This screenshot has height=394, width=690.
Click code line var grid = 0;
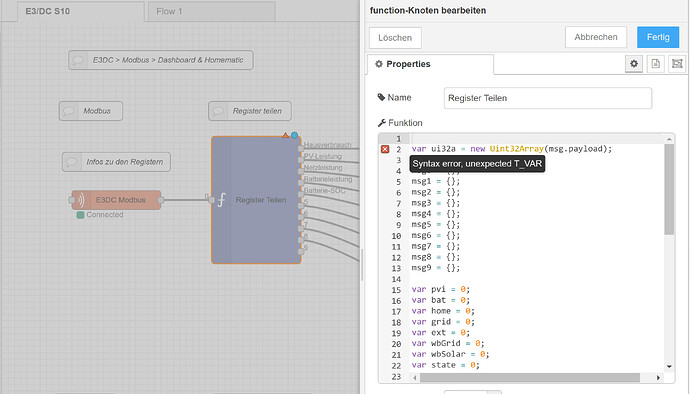click(443, 322)
